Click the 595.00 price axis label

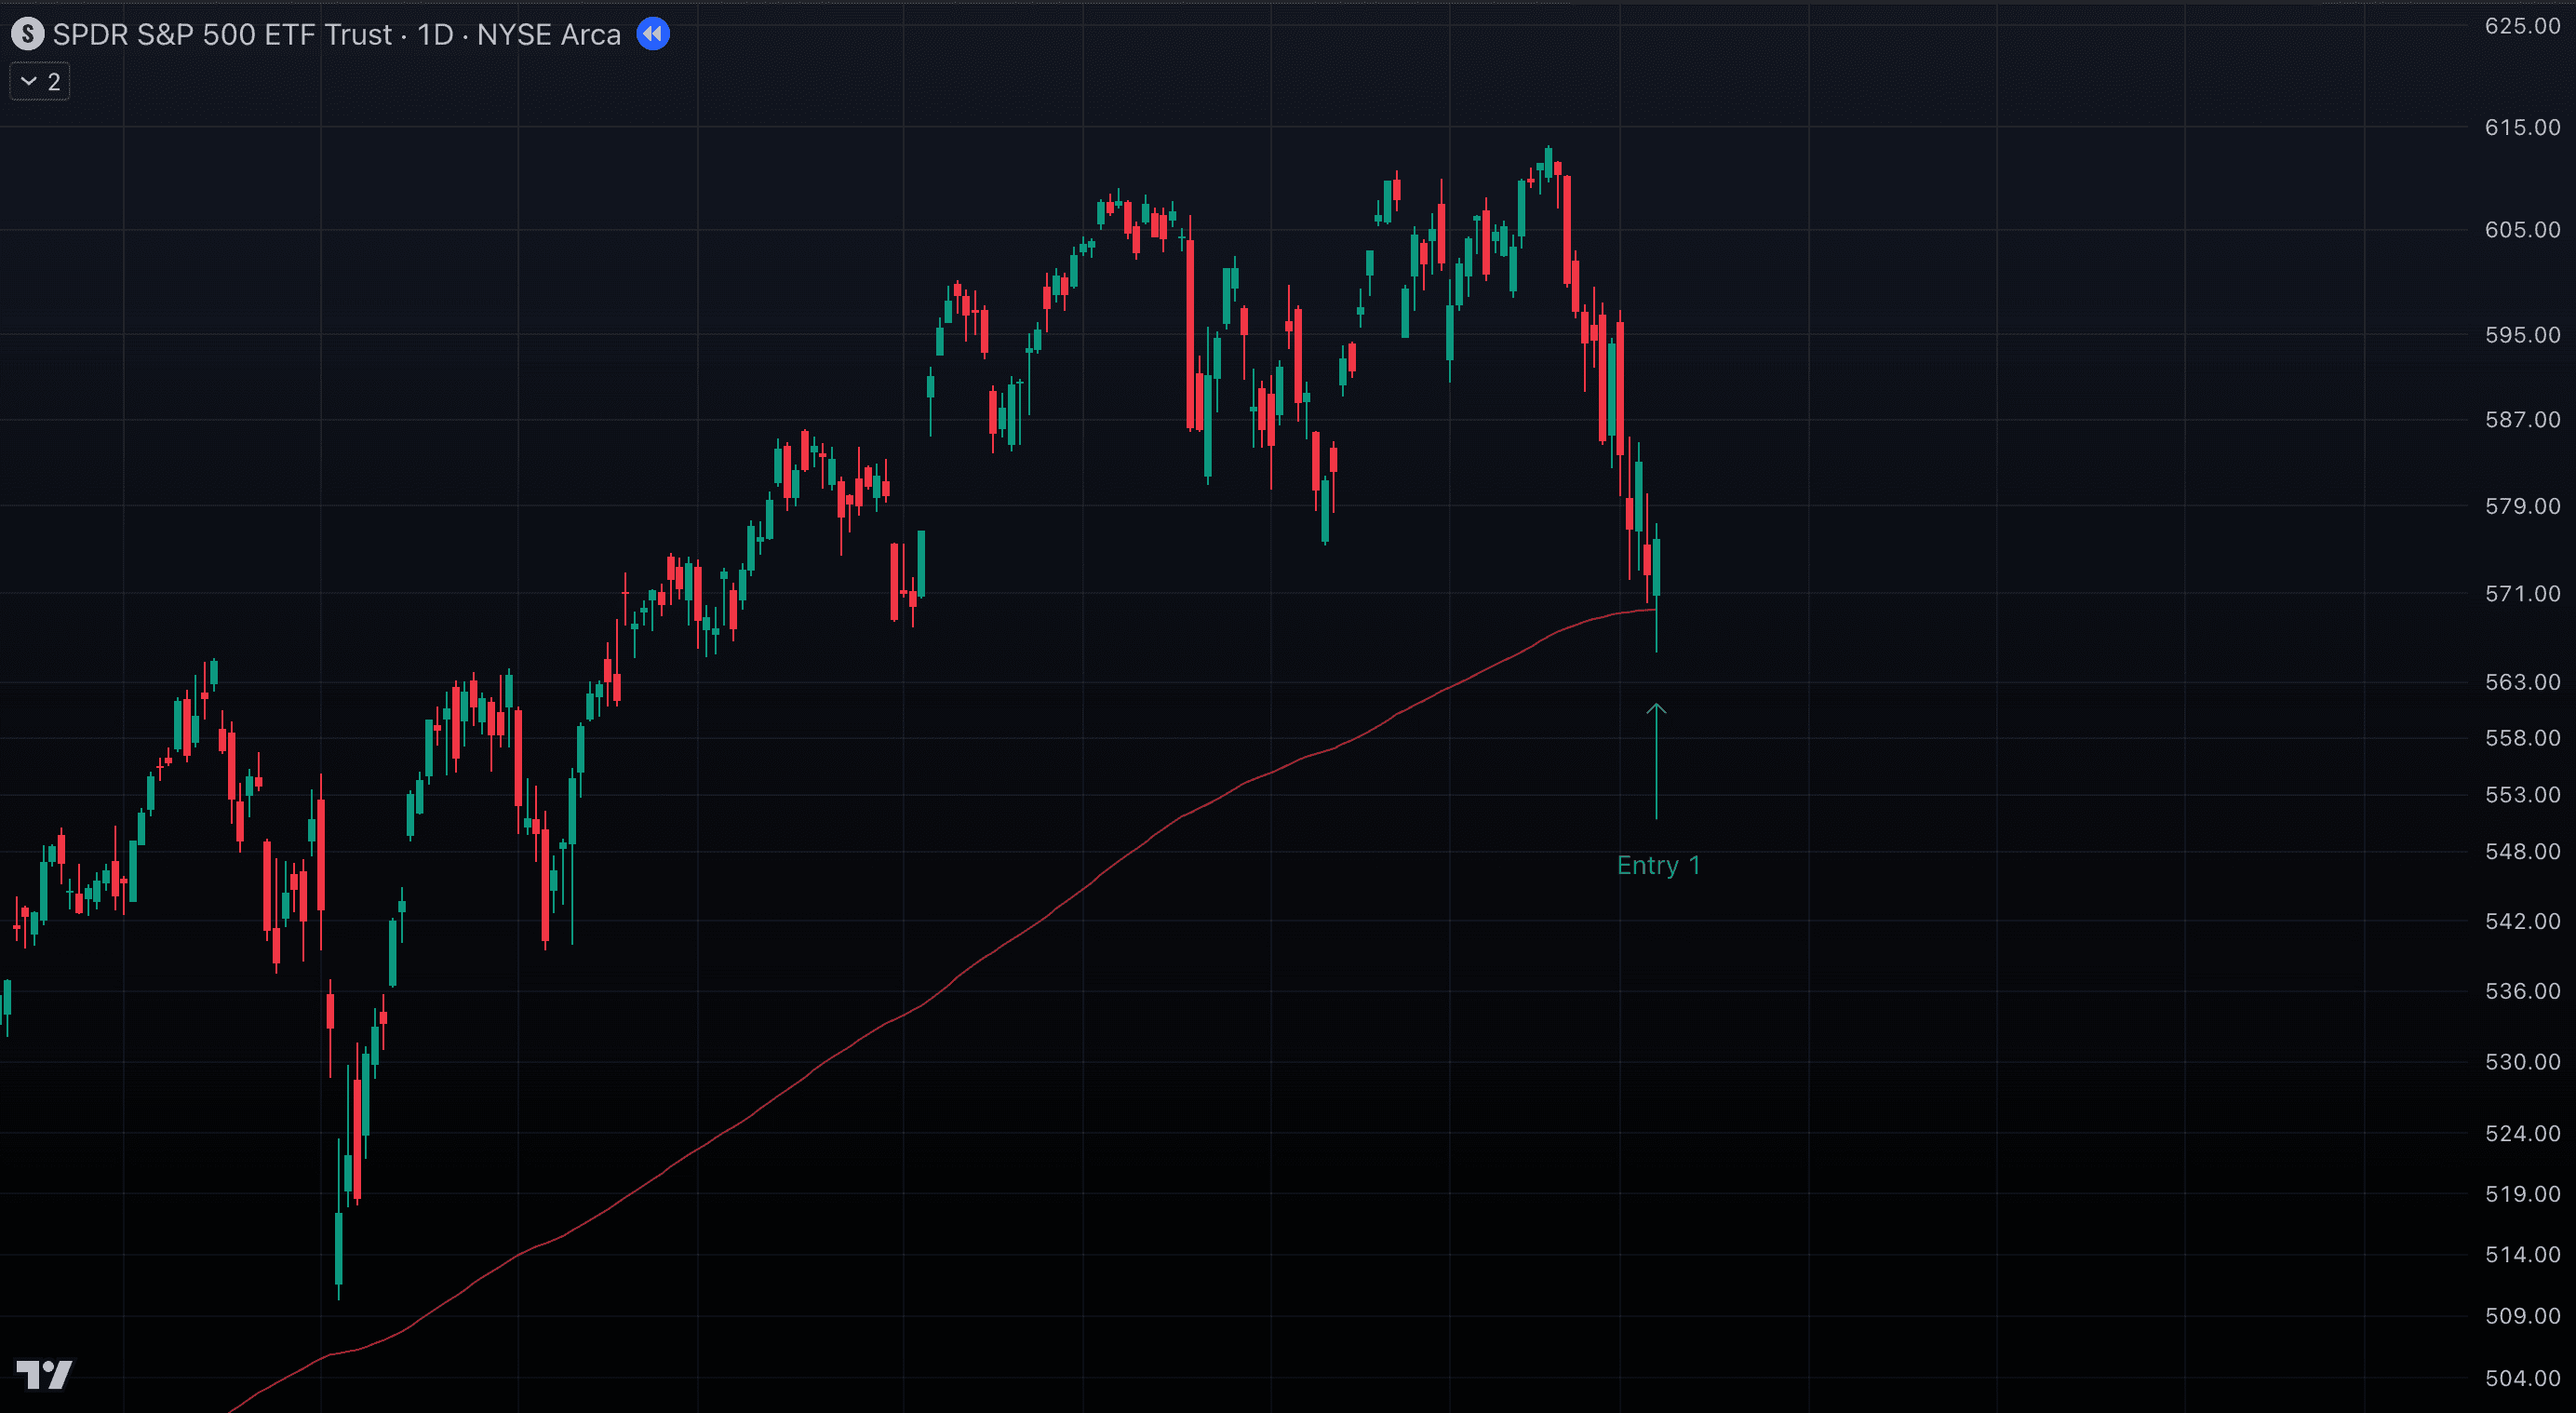point(2522,335)
